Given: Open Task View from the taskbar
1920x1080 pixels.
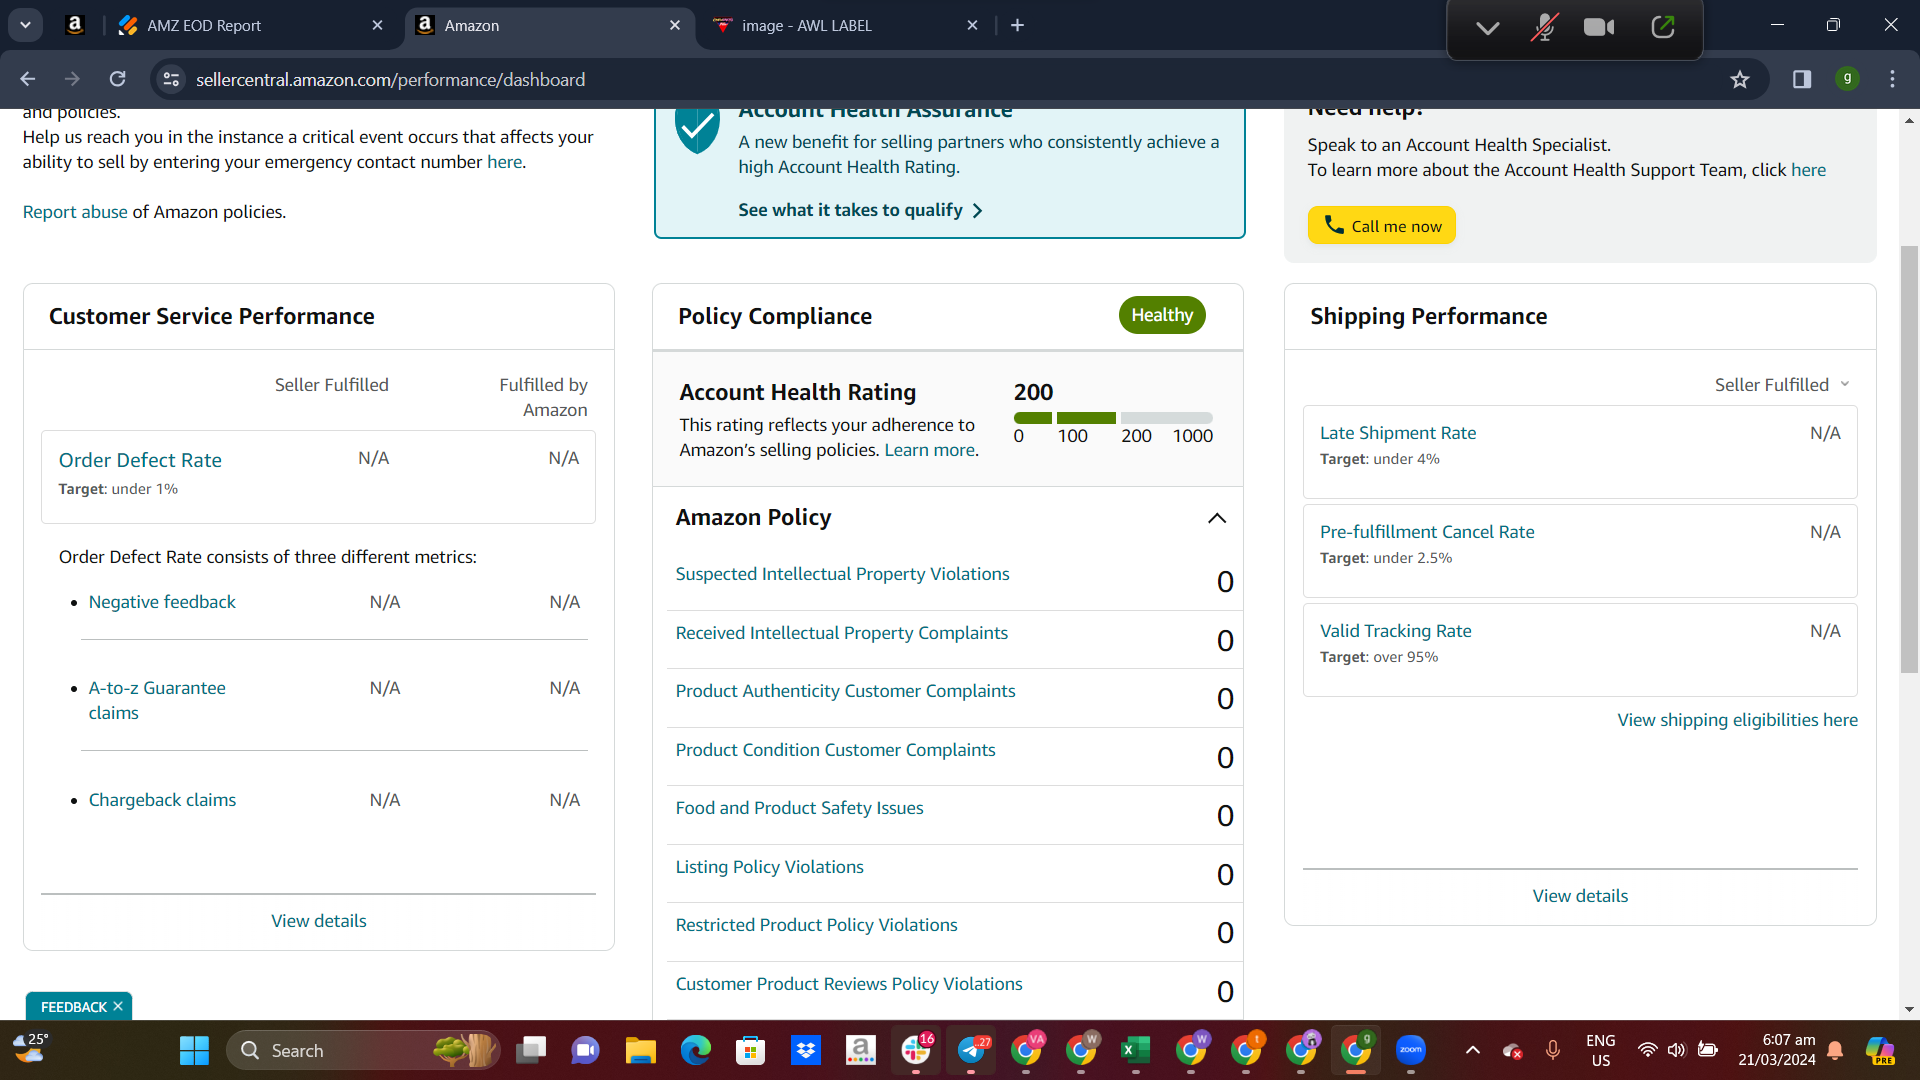Looking at the screenshot, I should point(531,1050).
